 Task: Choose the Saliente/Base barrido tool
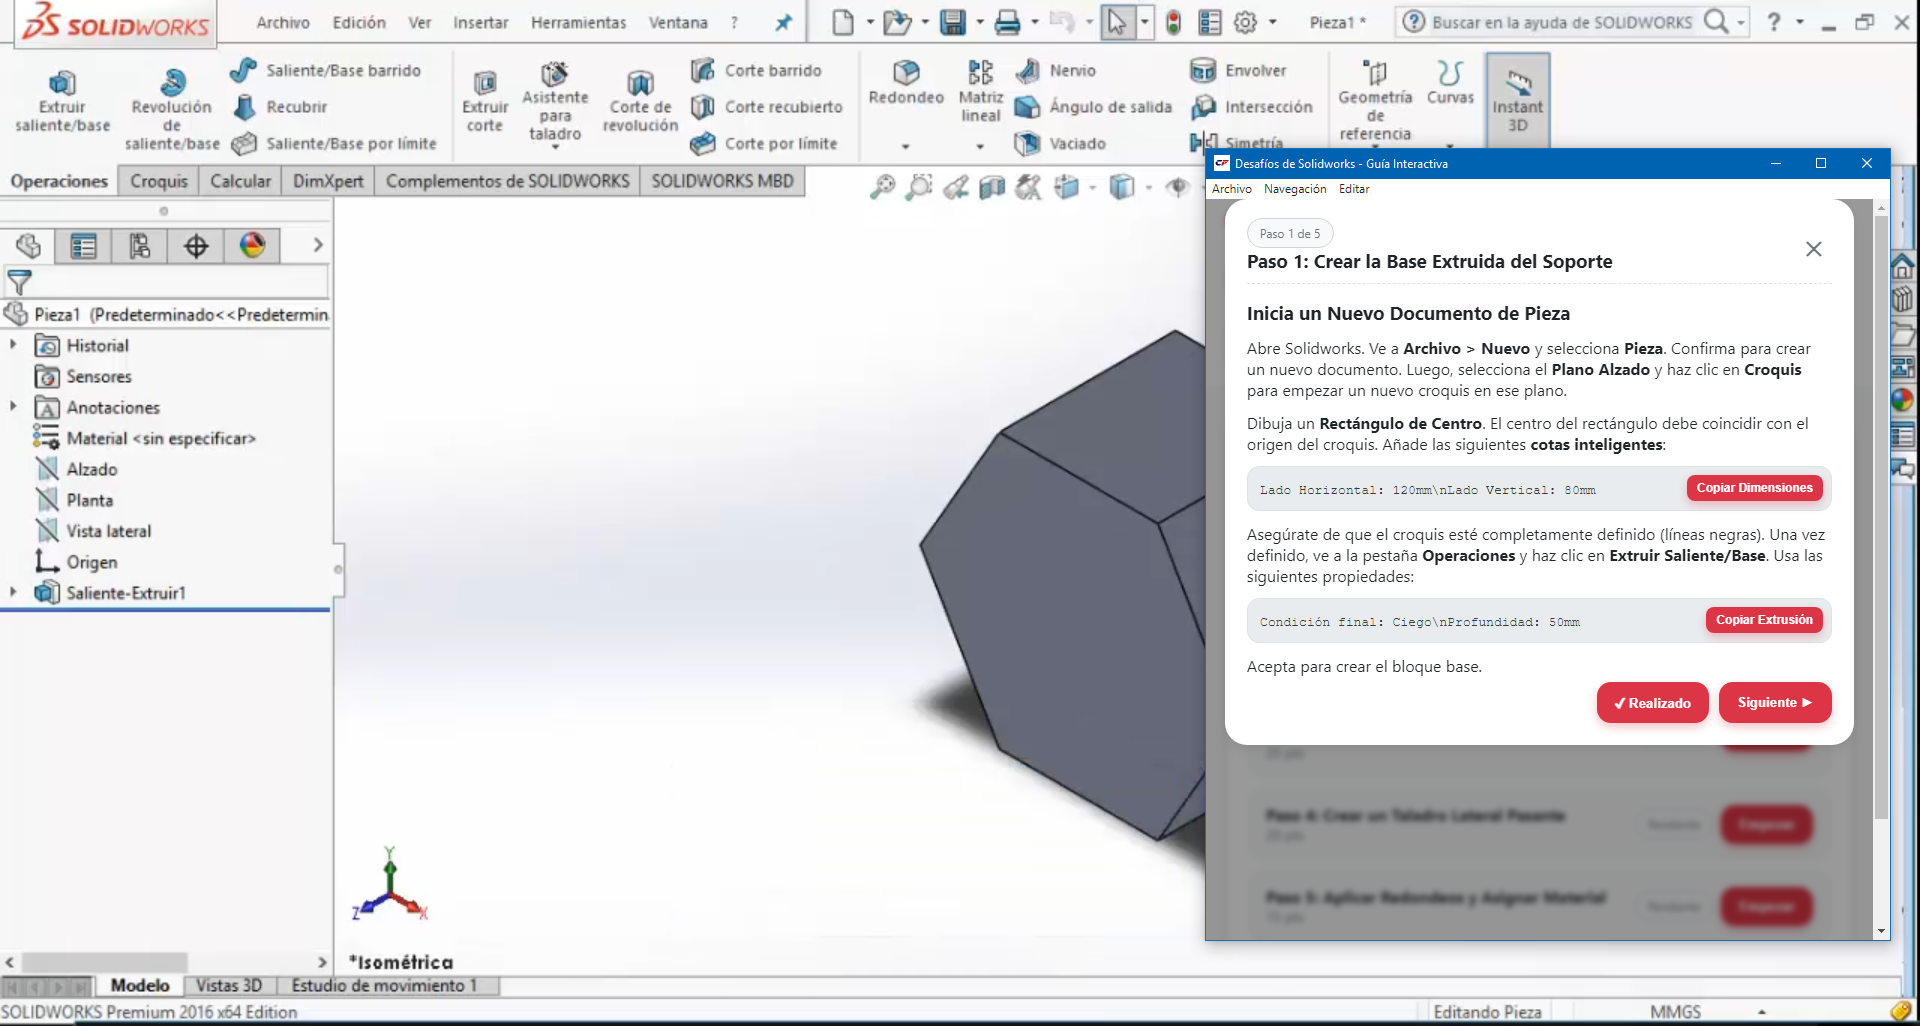click(x=326, y=70)
